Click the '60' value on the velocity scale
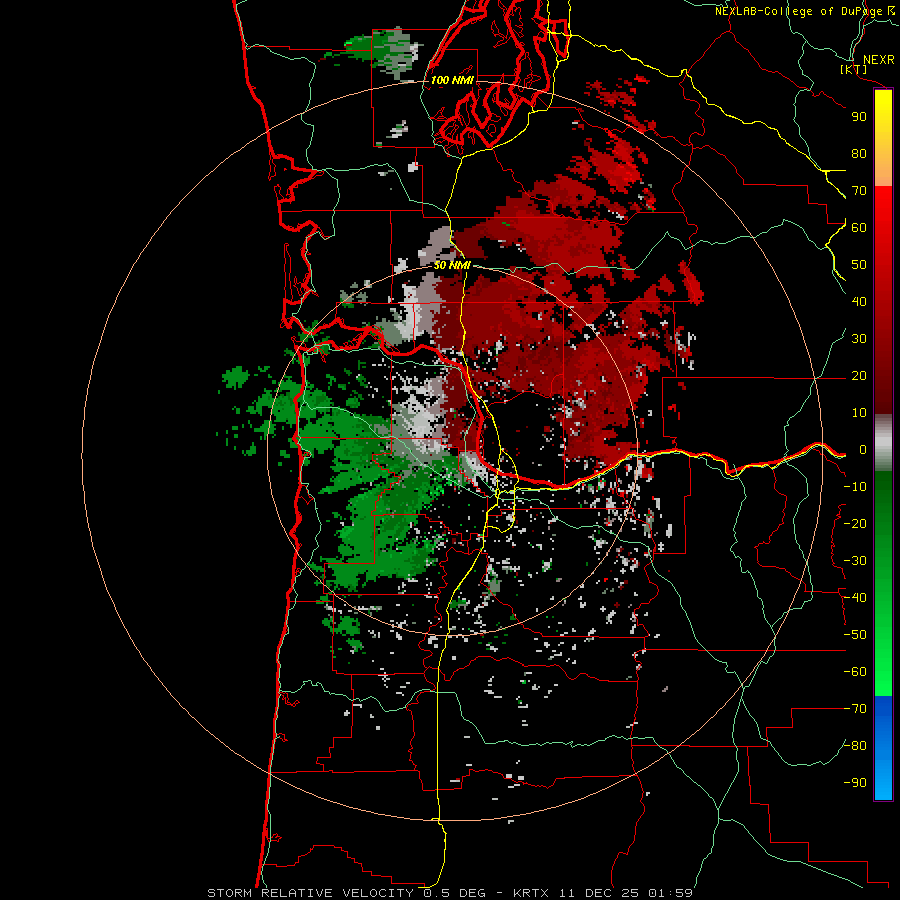900x900 pixels. [859, 227]
